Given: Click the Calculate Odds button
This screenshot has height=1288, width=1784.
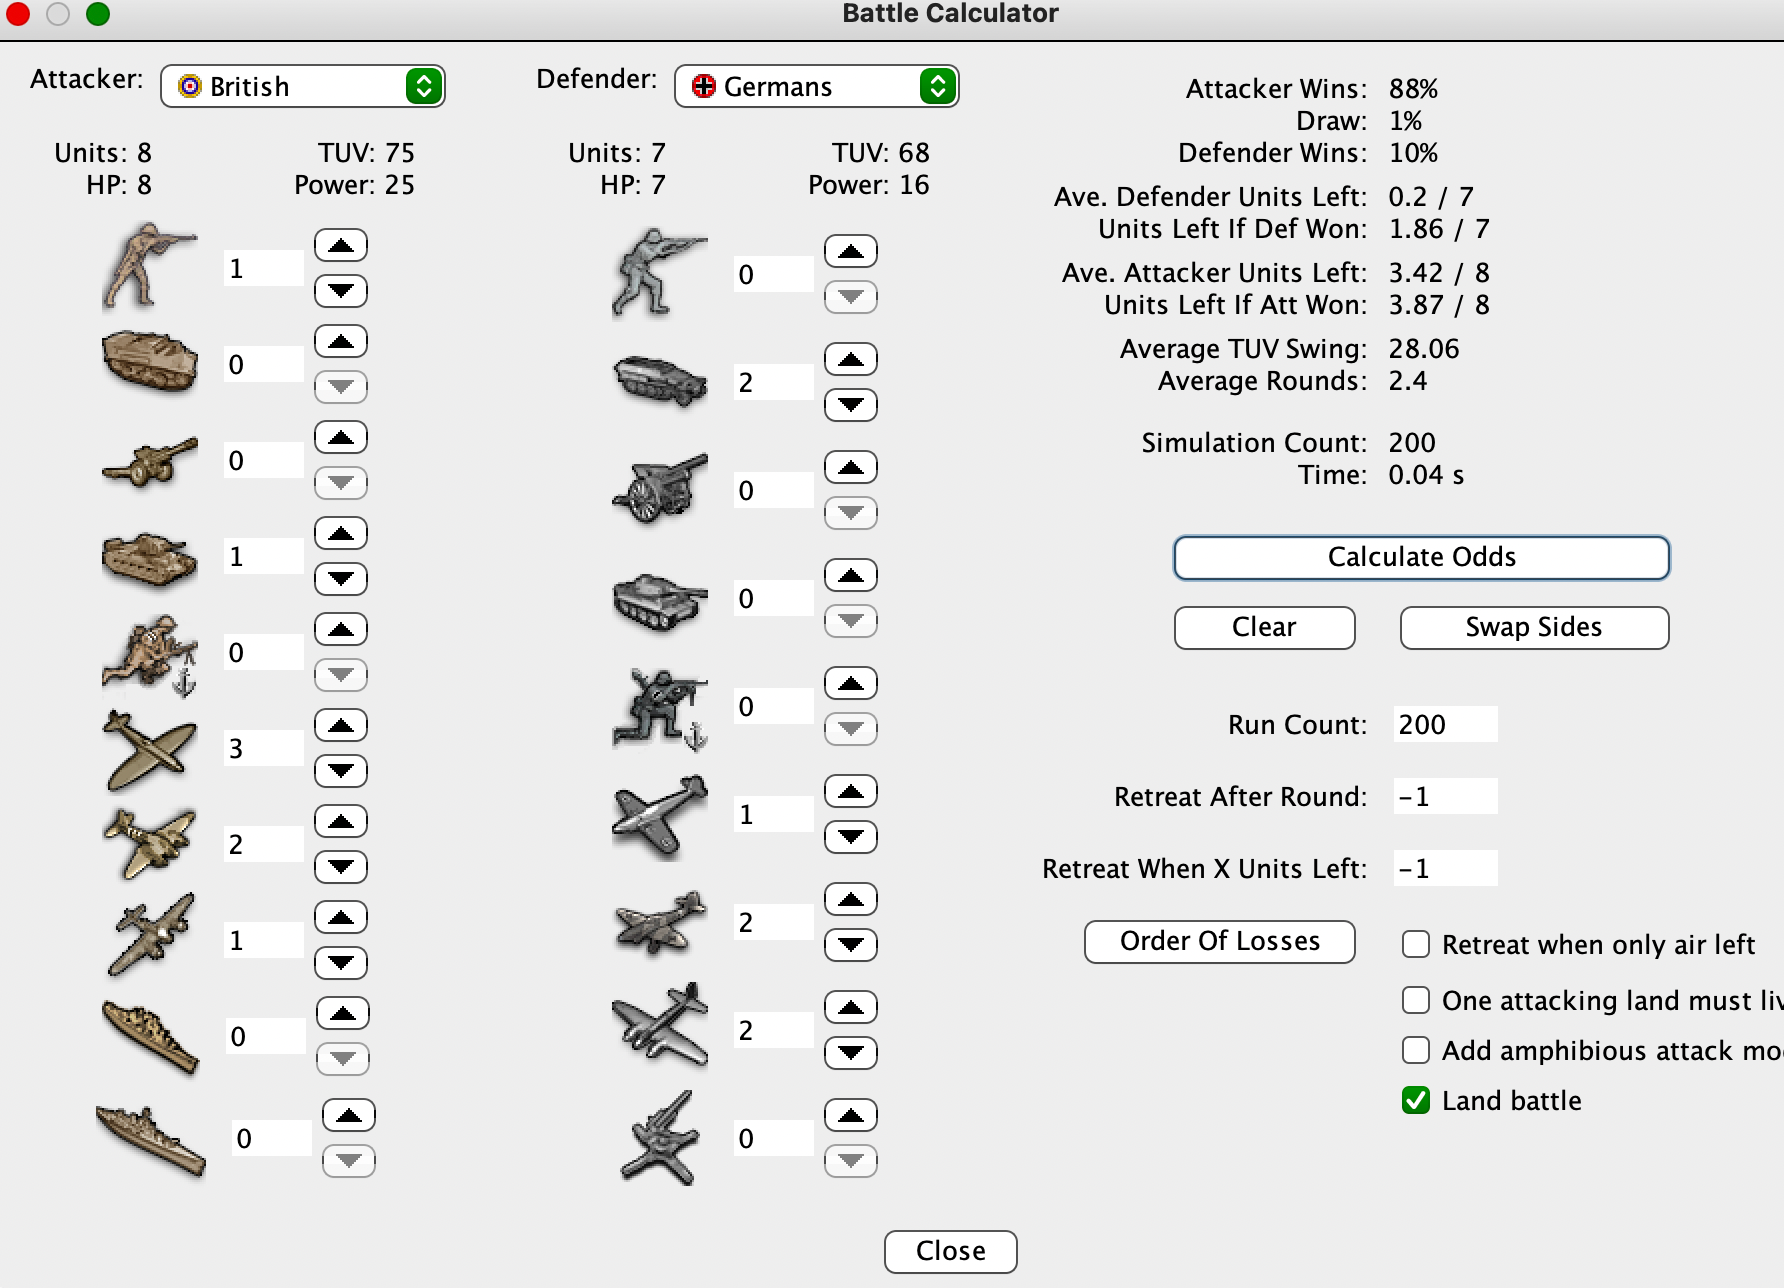Looking at the screenshot, I should pos(1421,557).
